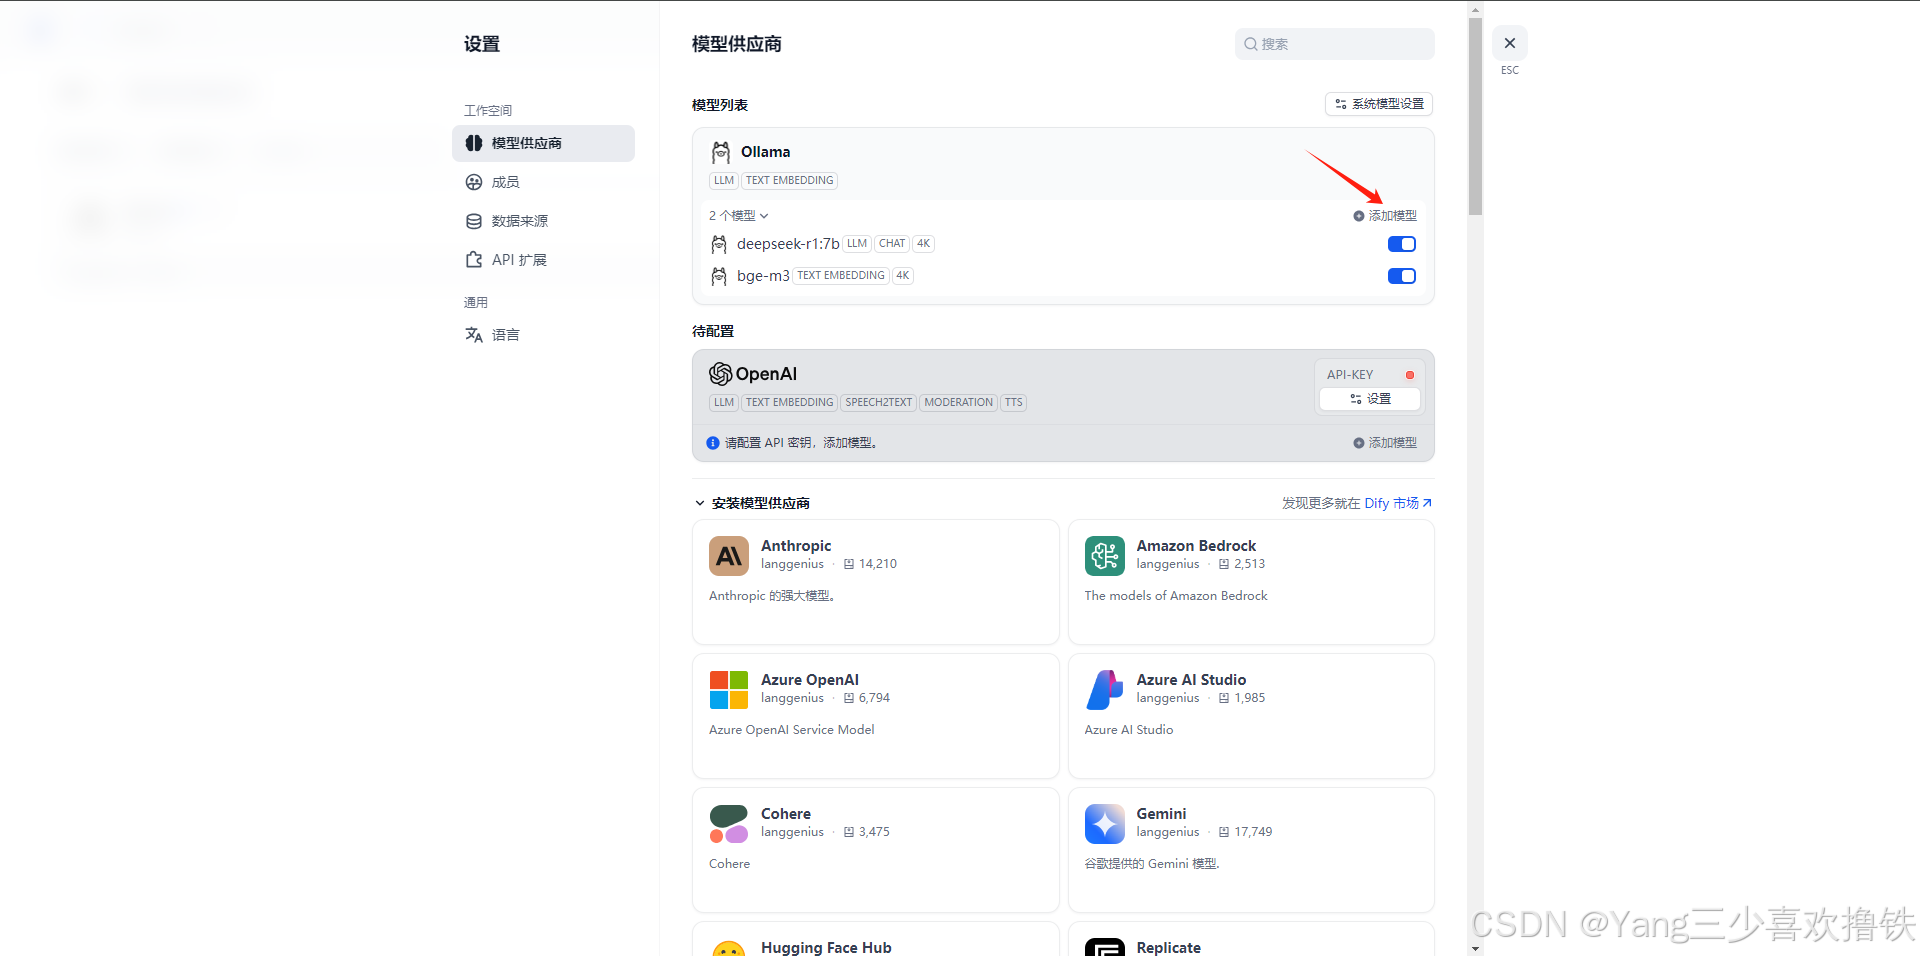Click the TTS tag on OpenAI
The width and height of the screenshot is (1920, 956).
click(1014, 403)
